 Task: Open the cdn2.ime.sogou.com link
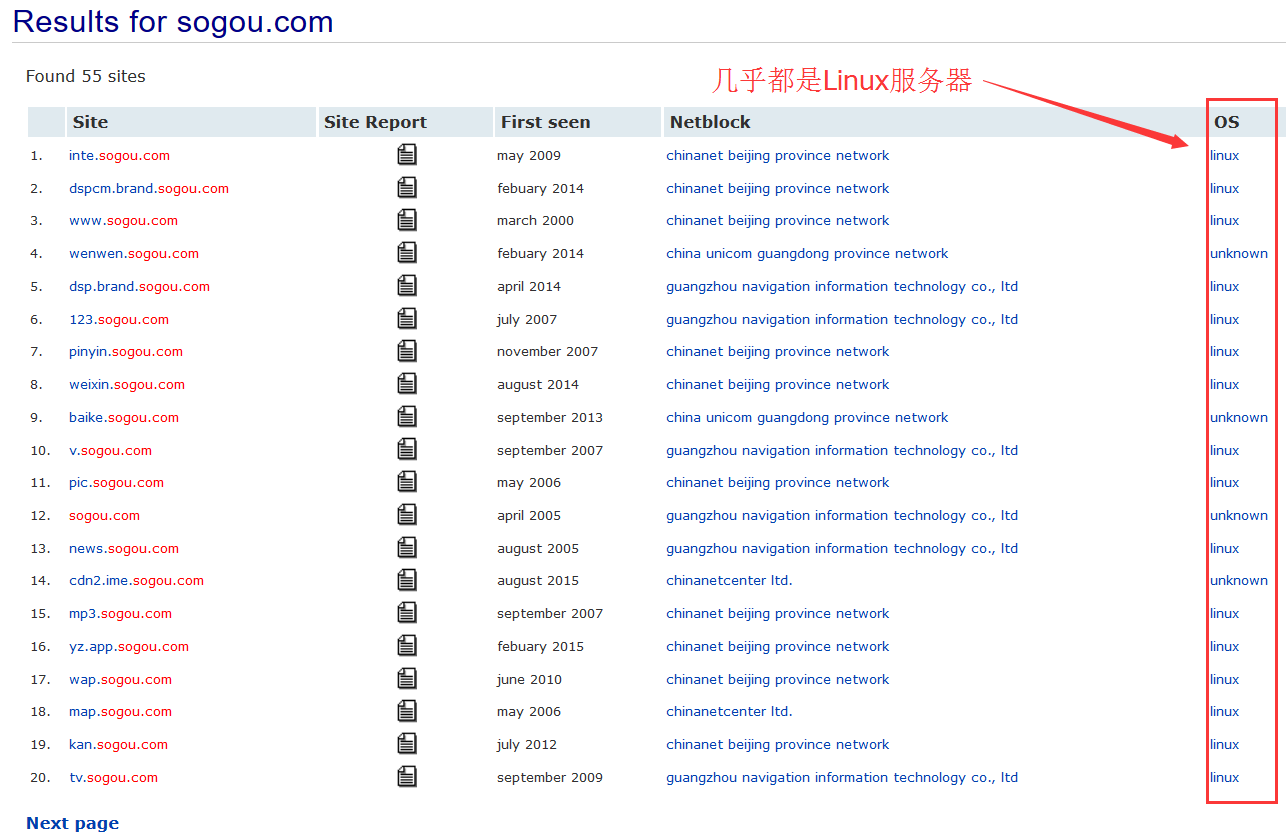point(136,580)
